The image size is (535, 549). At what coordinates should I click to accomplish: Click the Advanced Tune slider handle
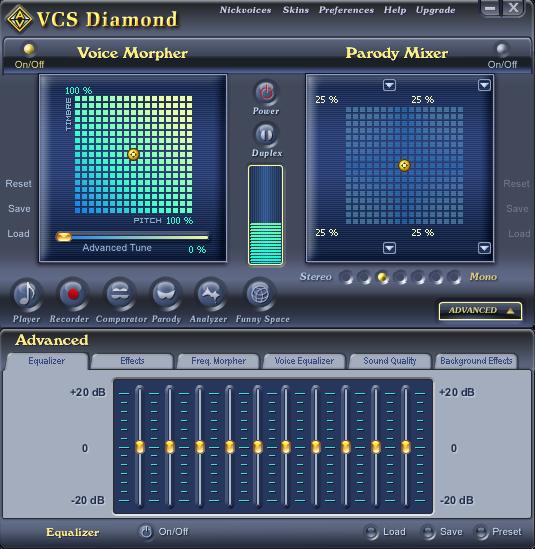click(x=64, y=237)
